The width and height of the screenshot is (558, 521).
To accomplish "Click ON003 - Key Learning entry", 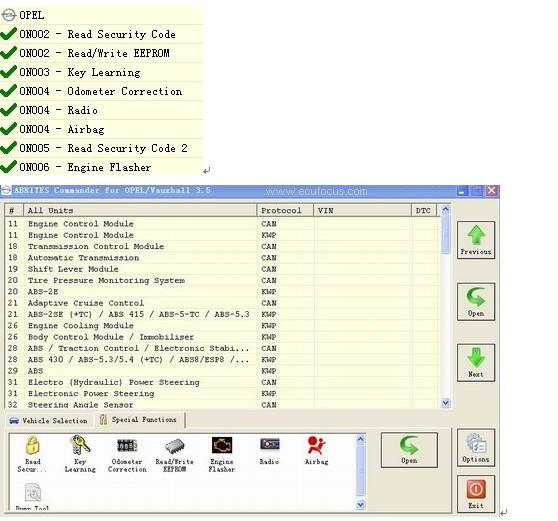I will point(101,72).
